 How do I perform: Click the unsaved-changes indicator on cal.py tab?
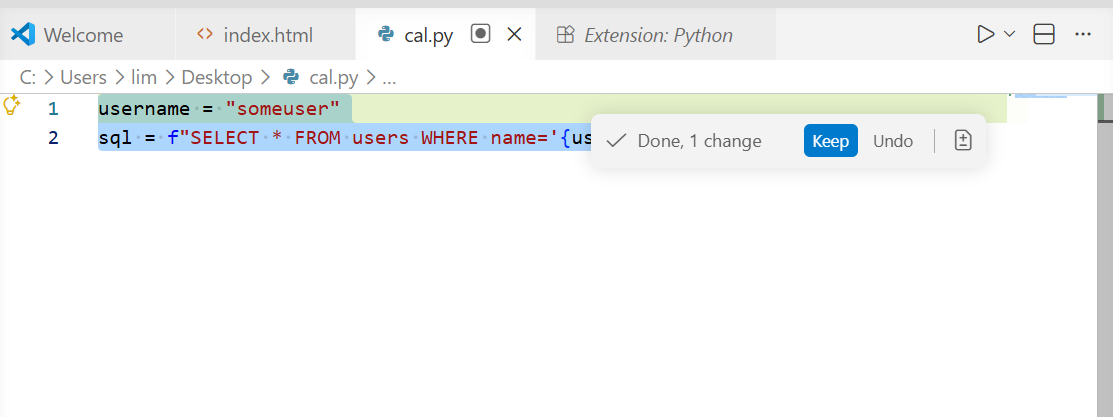(x=481, y=34)
